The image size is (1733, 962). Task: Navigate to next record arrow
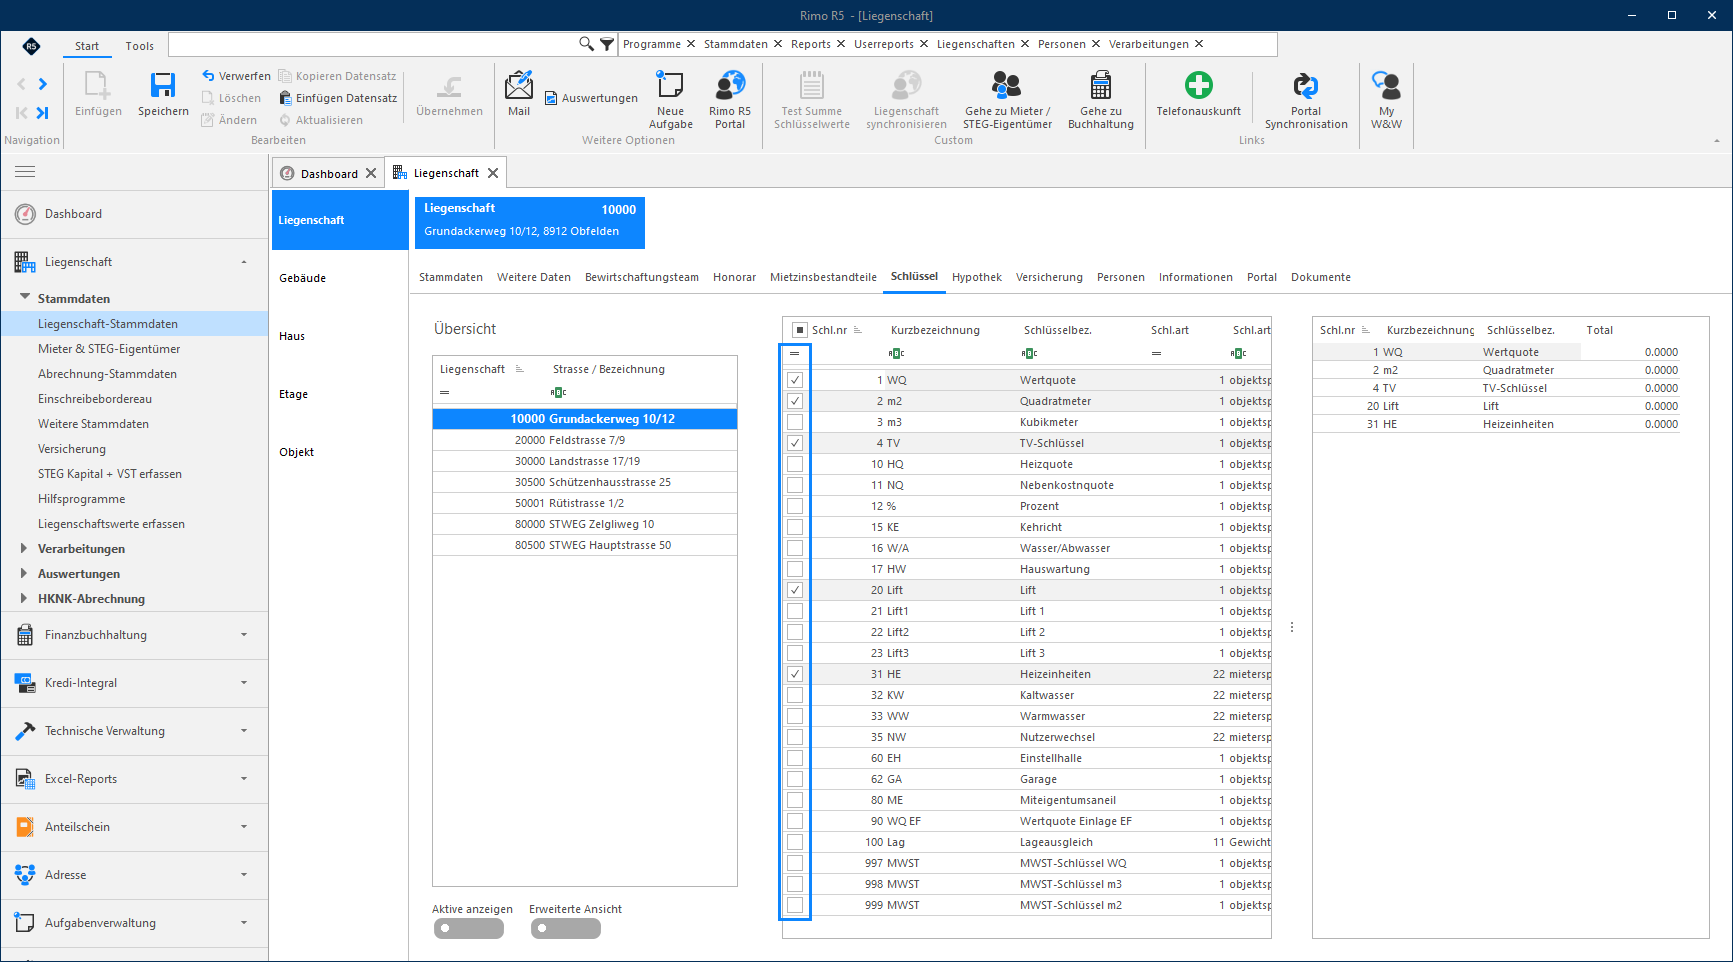pos(43,84)
